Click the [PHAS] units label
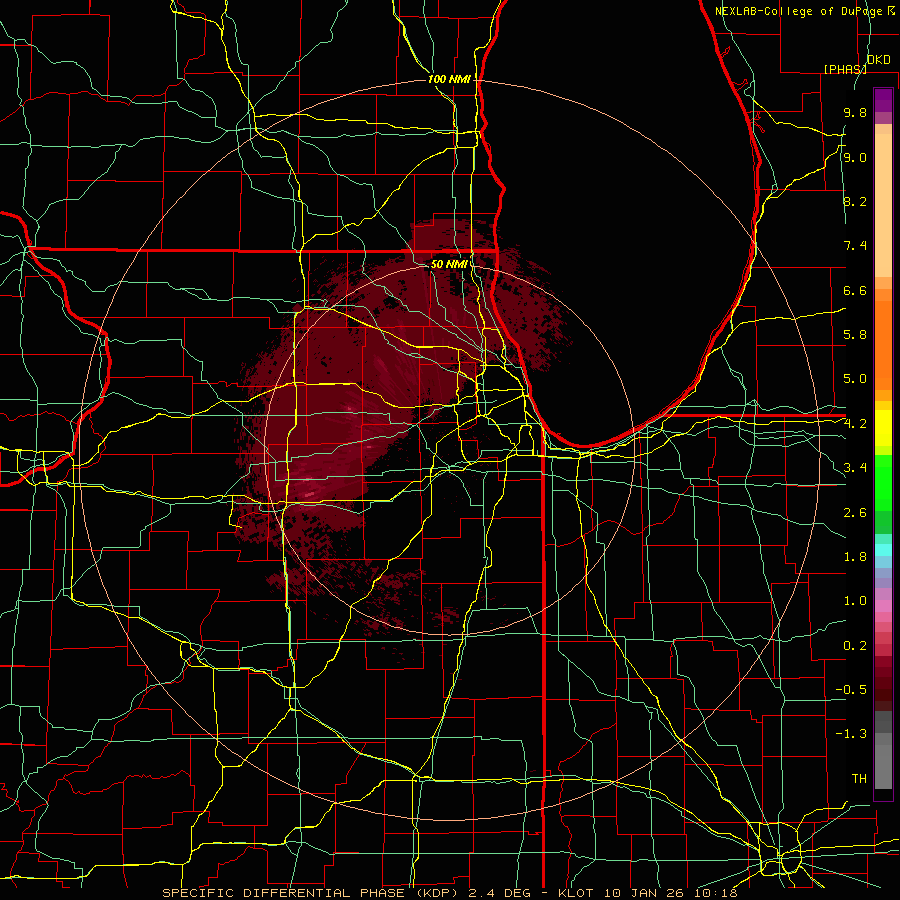Image resolution: width=900 pixels, height=900 pixels. pyautogui.click(x=845, y=69)
